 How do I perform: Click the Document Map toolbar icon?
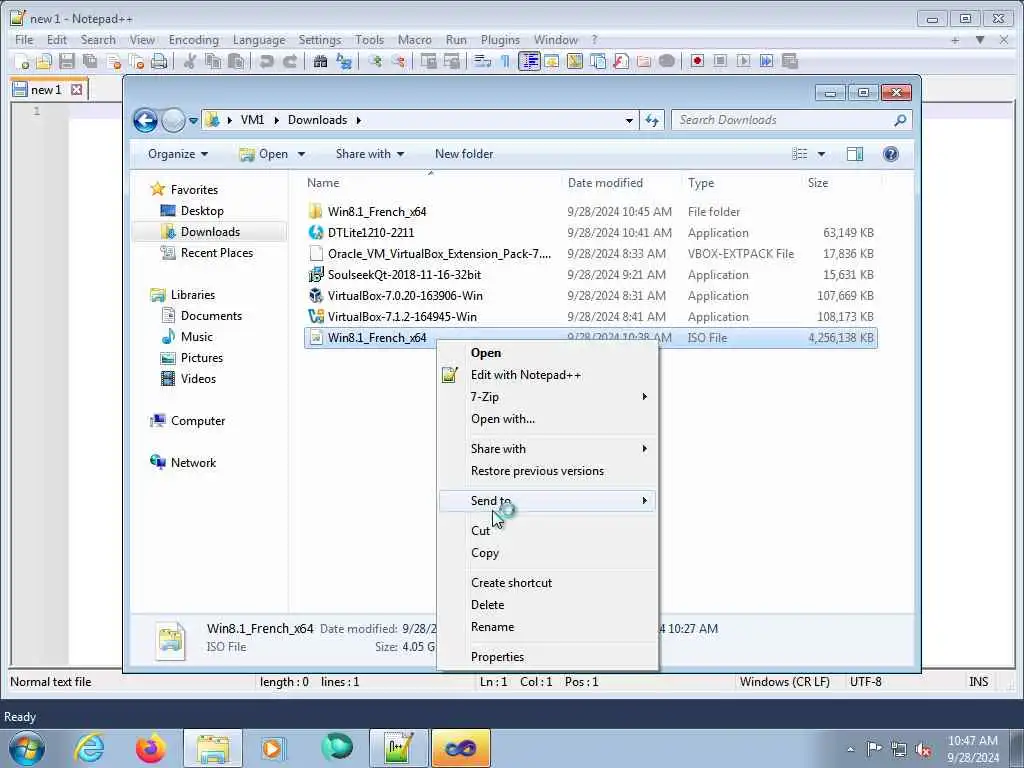(x=575, y=61)
